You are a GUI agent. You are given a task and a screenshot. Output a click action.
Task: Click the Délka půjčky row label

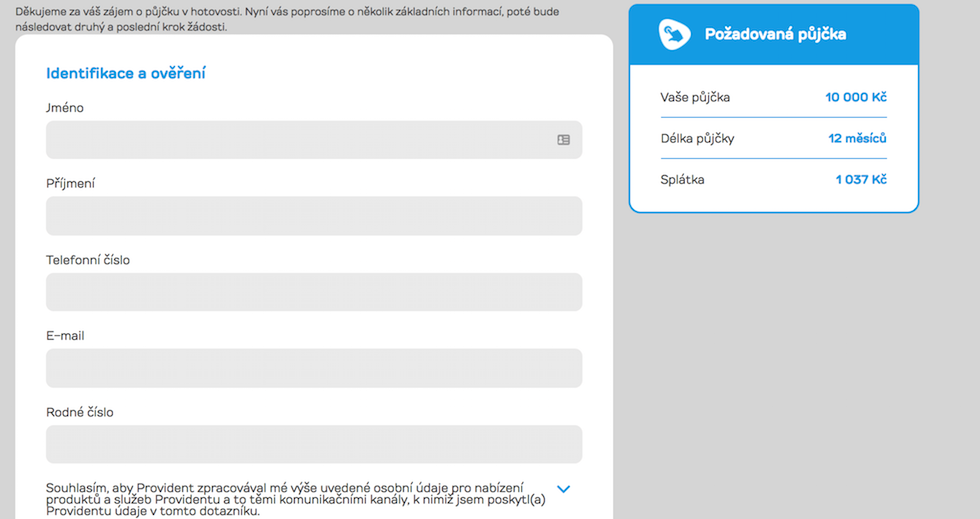tap(698, 138)
